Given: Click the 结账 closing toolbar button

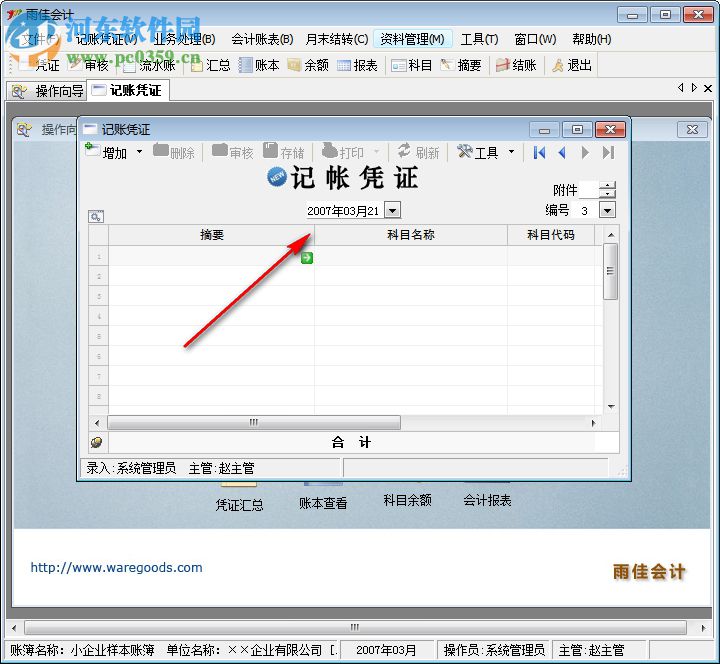Looking at the screenshot, I should (516, 66).
